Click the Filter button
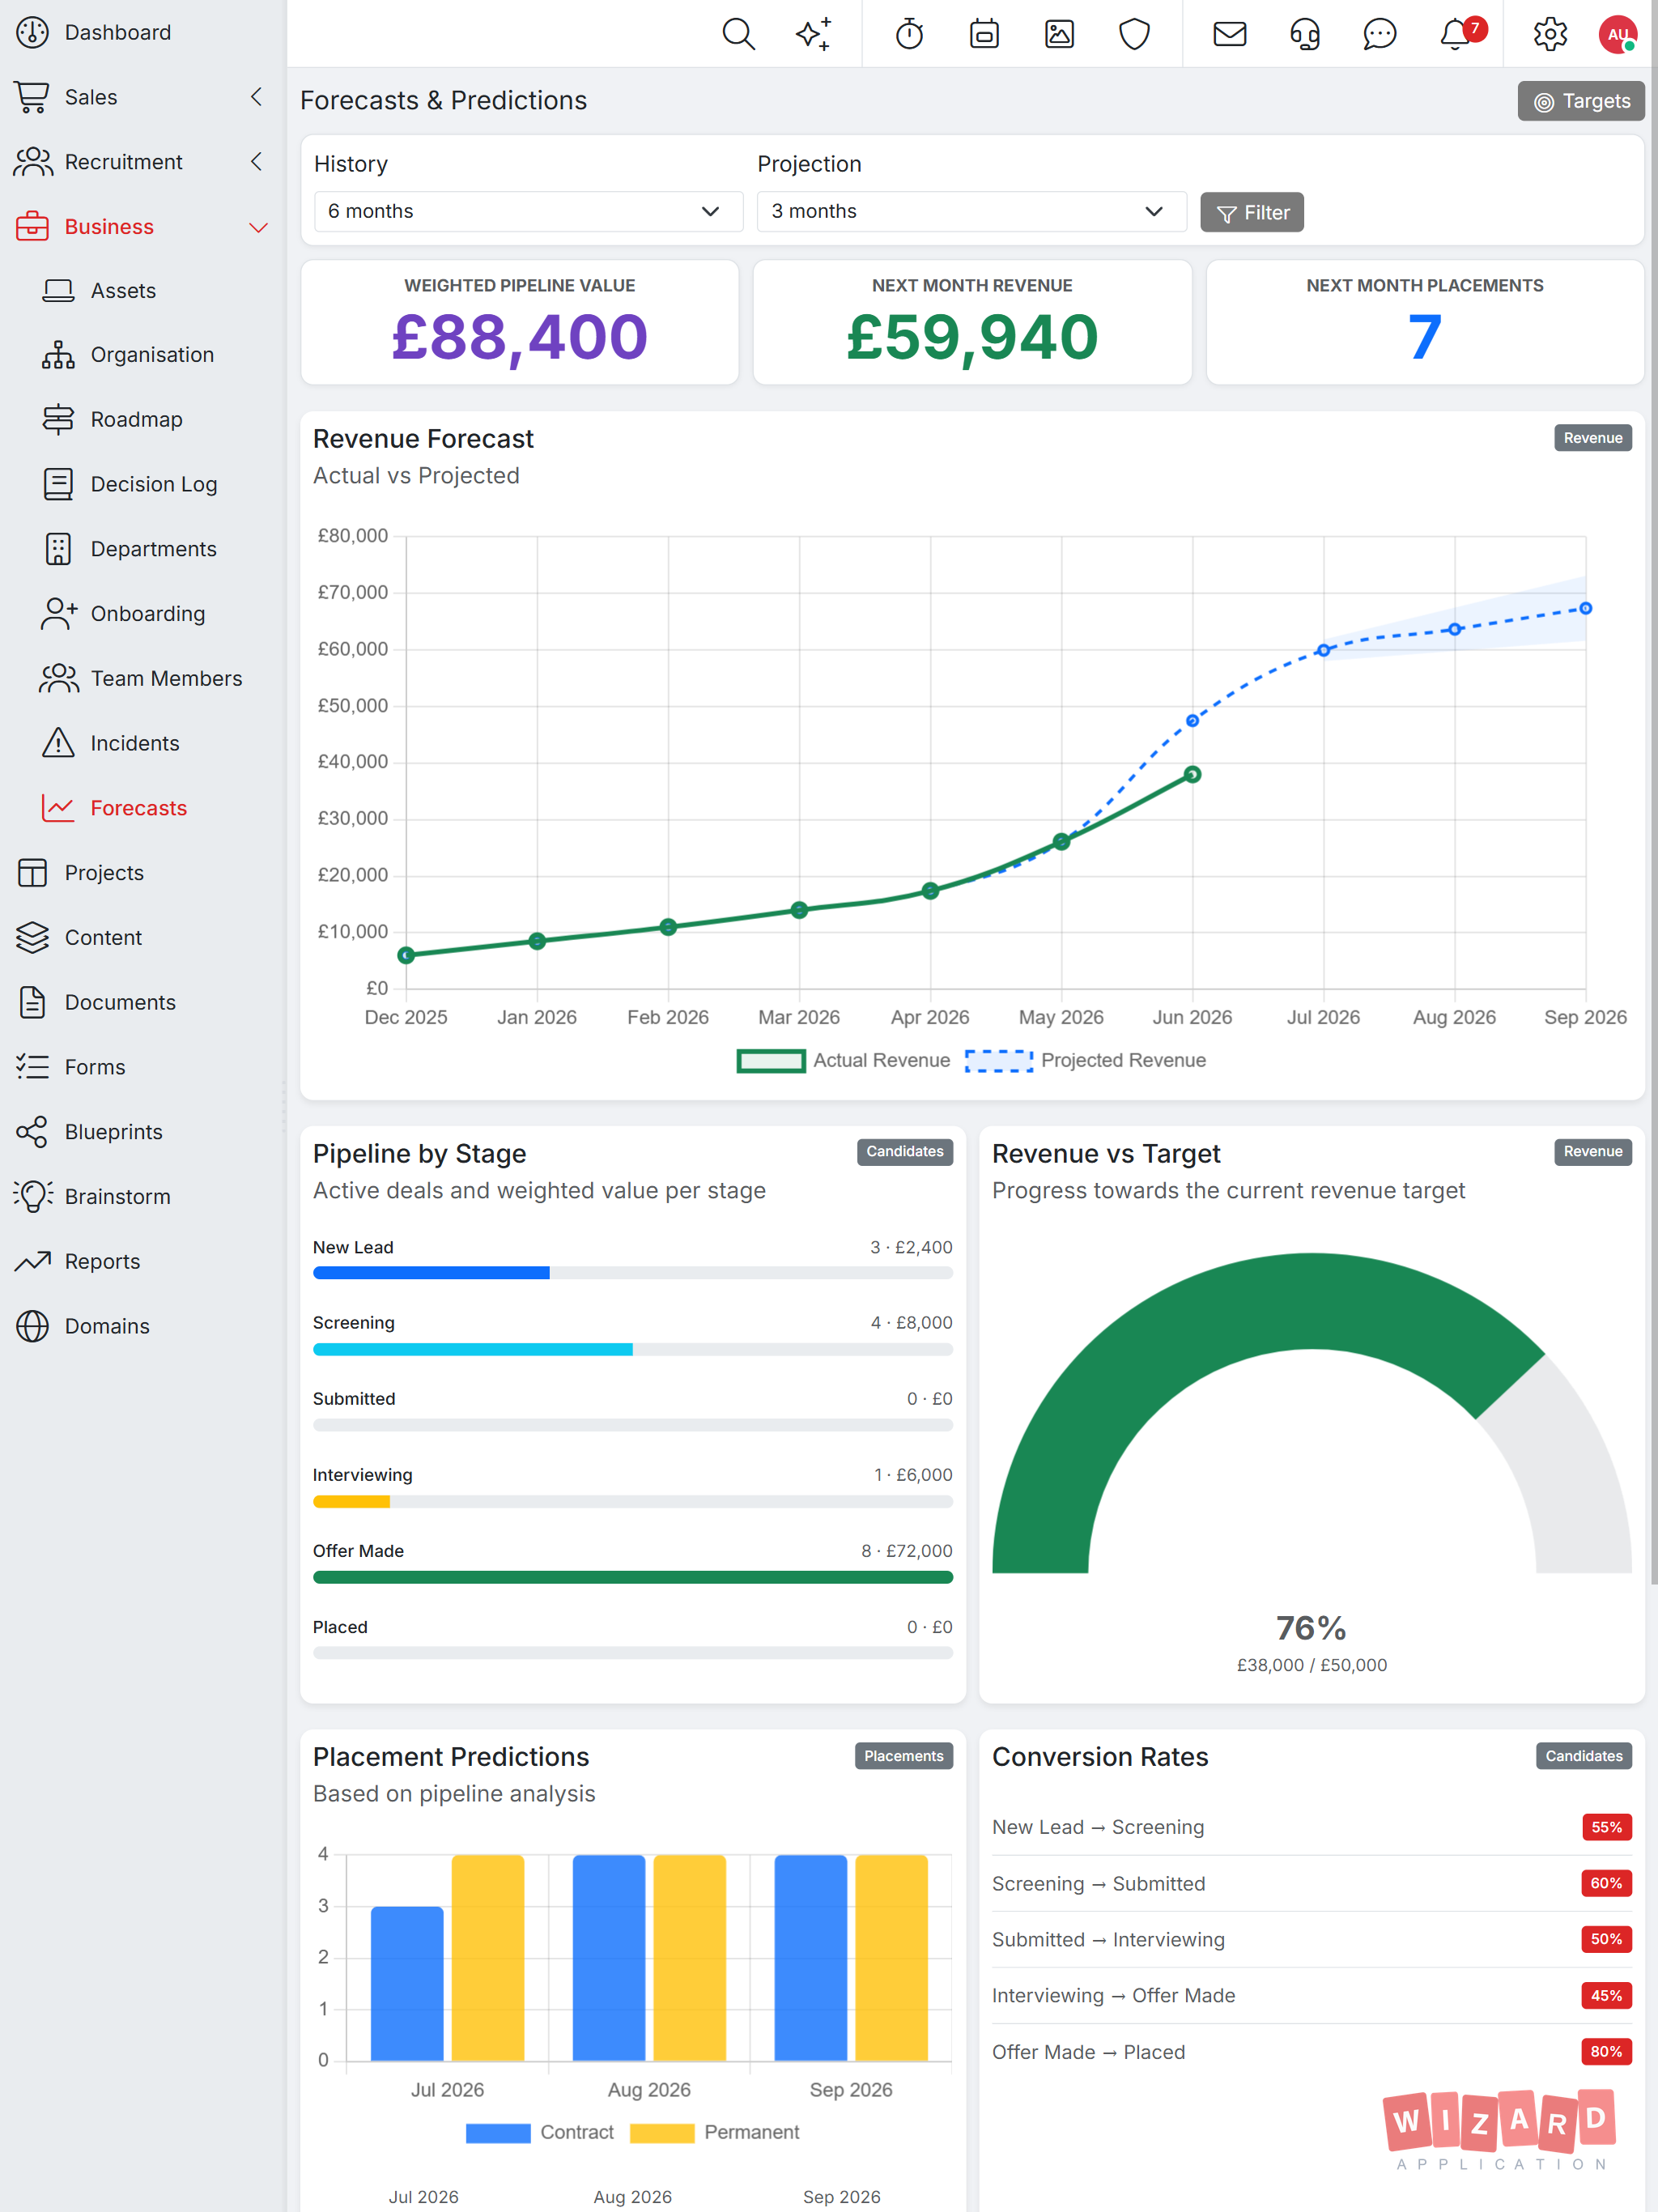The width and height of the screenshot is (1658, 2212). (x=1251, y=212)
